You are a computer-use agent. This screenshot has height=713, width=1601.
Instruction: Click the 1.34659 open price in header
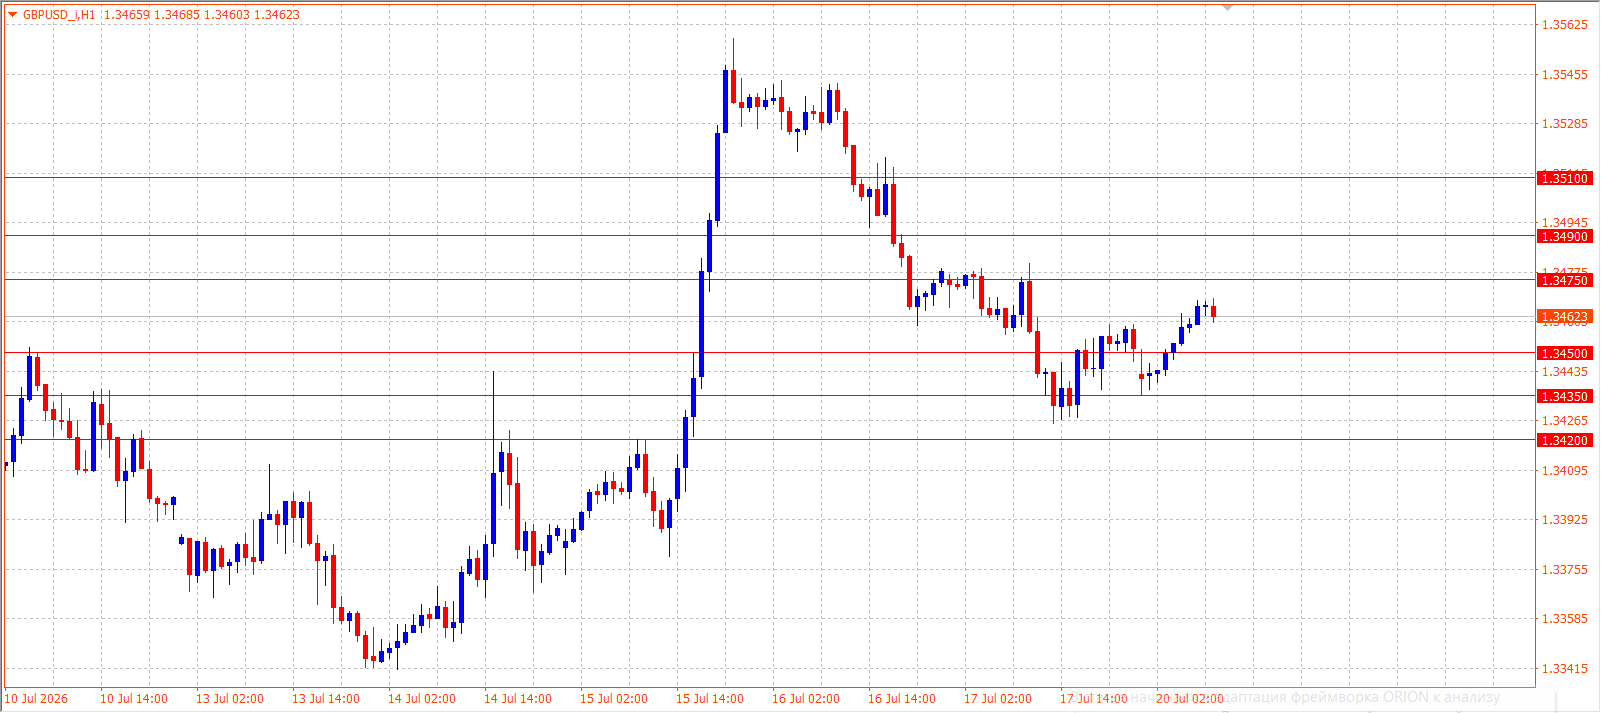pyautogui.click(x=127, y=15)
